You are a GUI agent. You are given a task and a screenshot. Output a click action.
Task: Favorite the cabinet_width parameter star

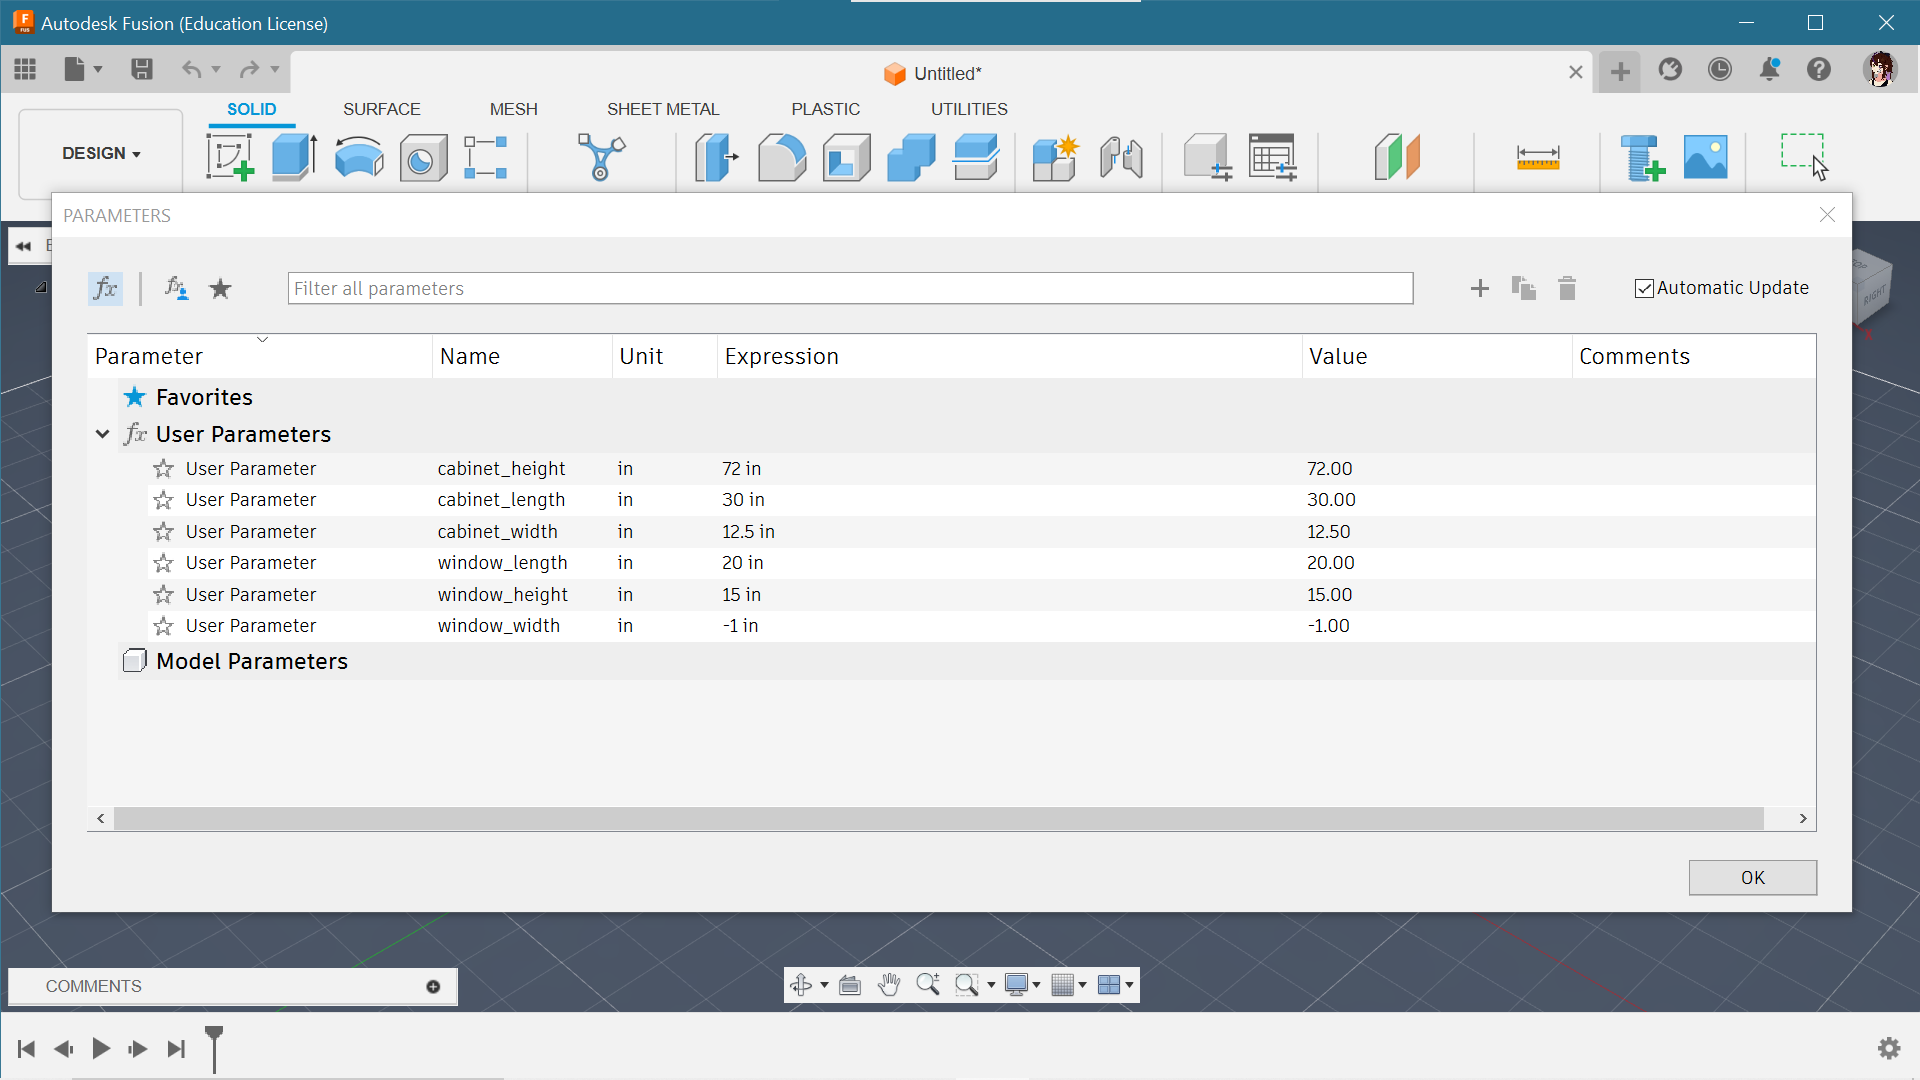coord(163,532)
